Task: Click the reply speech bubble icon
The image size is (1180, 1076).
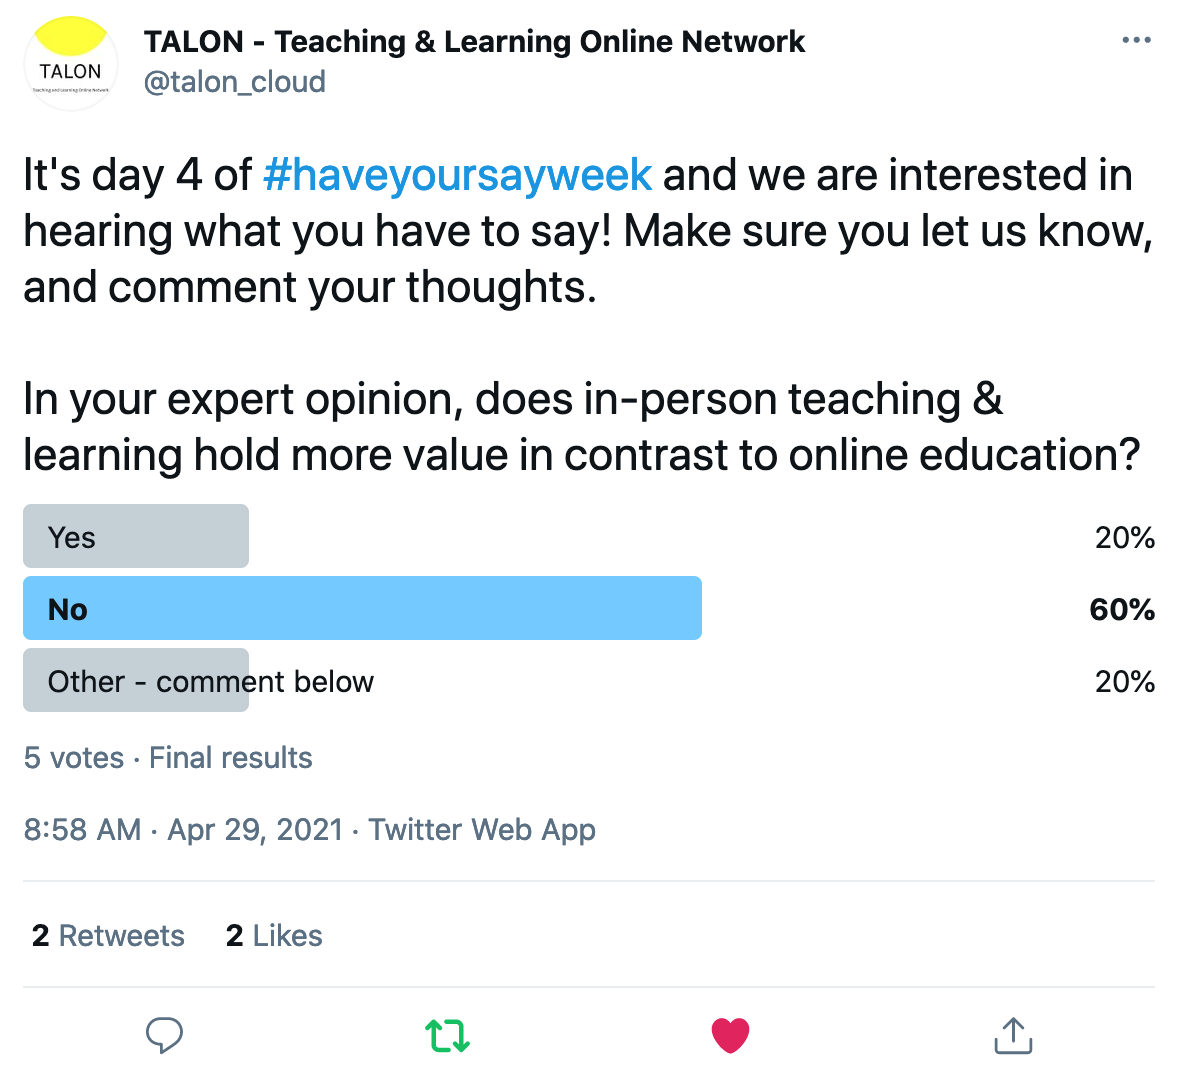Action: point(164,1035)
